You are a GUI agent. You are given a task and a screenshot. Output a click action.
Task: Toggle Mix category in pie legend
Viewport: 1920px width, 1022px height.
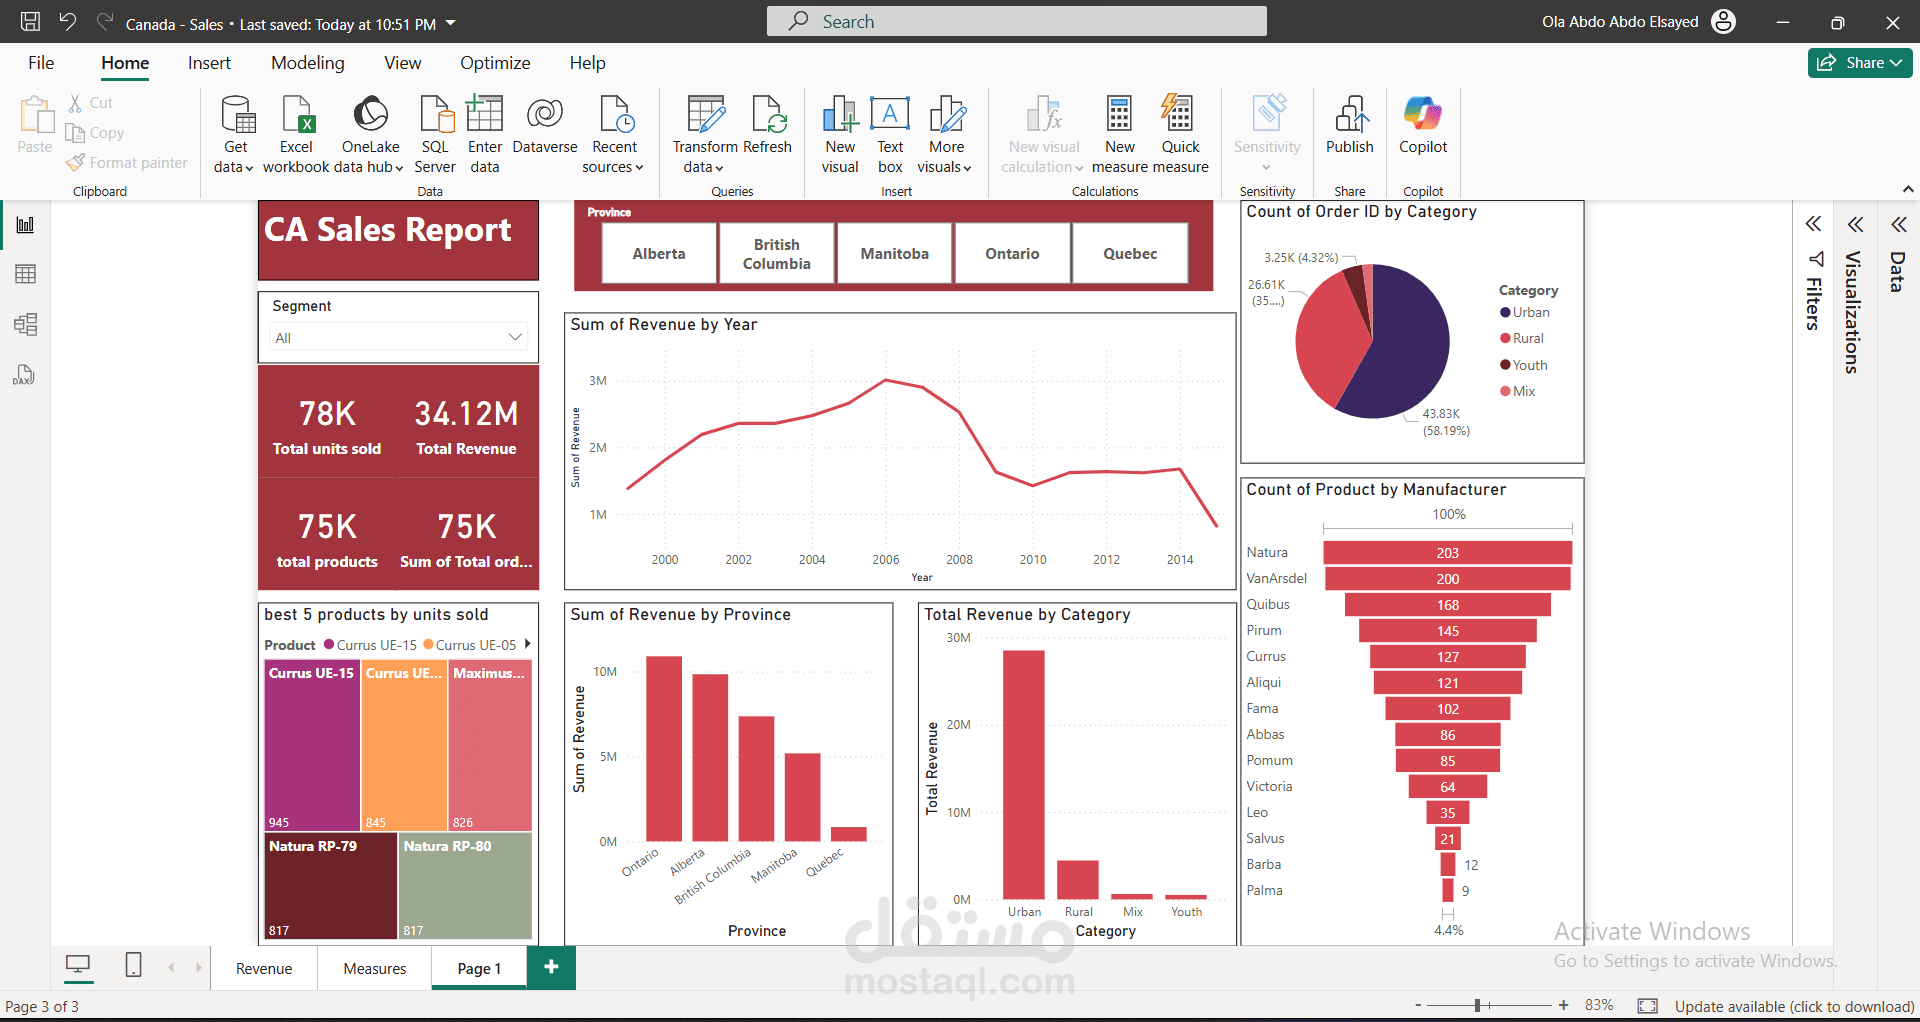coord(1518,391)
